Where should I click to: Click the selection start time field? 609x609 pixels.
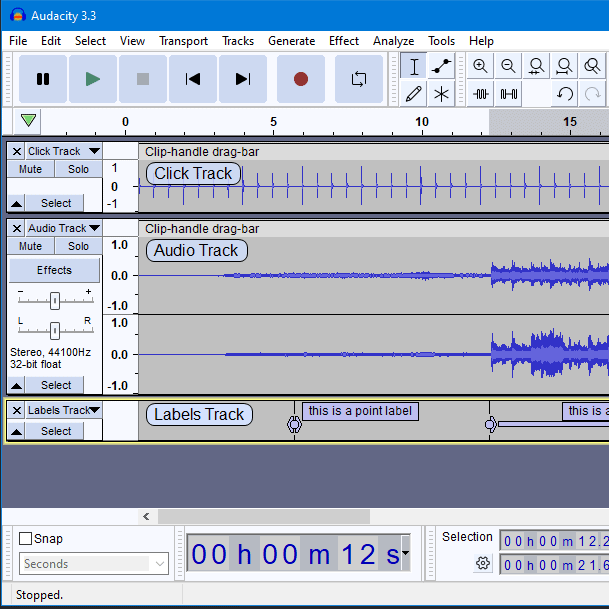point(554,541)
